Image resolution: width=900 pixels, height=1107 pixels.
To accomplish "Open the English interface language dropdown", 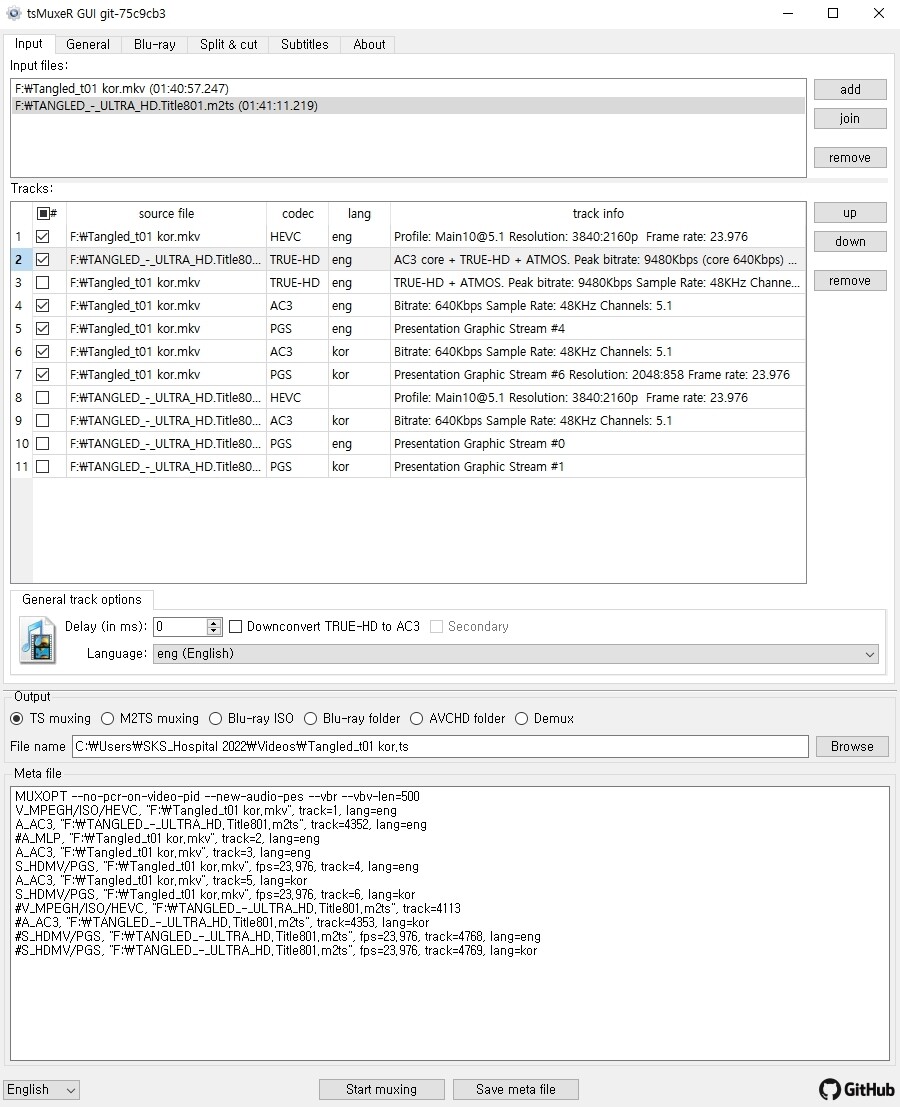I will coord(41,1089).
